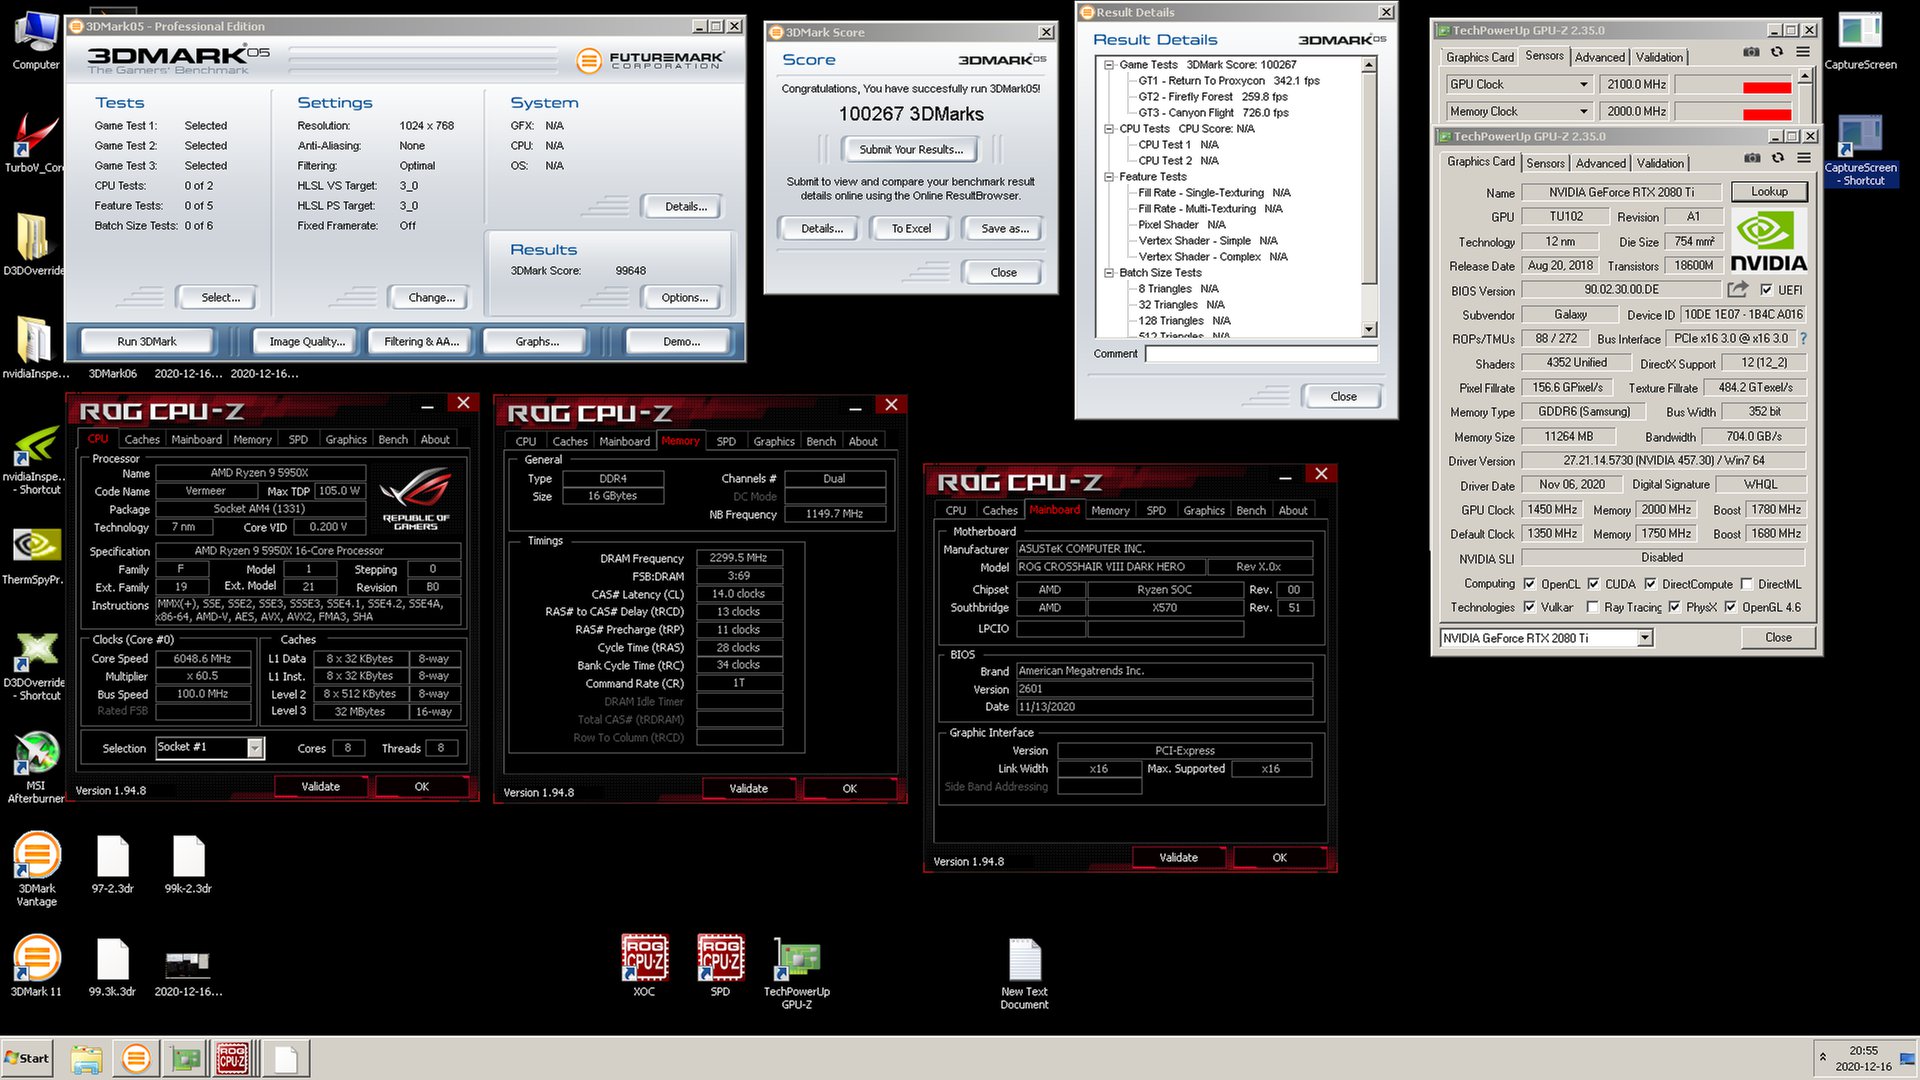Viewport: 1920px width, 1080px height.
Task: Open 3DMark 11 desktop icon
Action: tap(36, 966)
